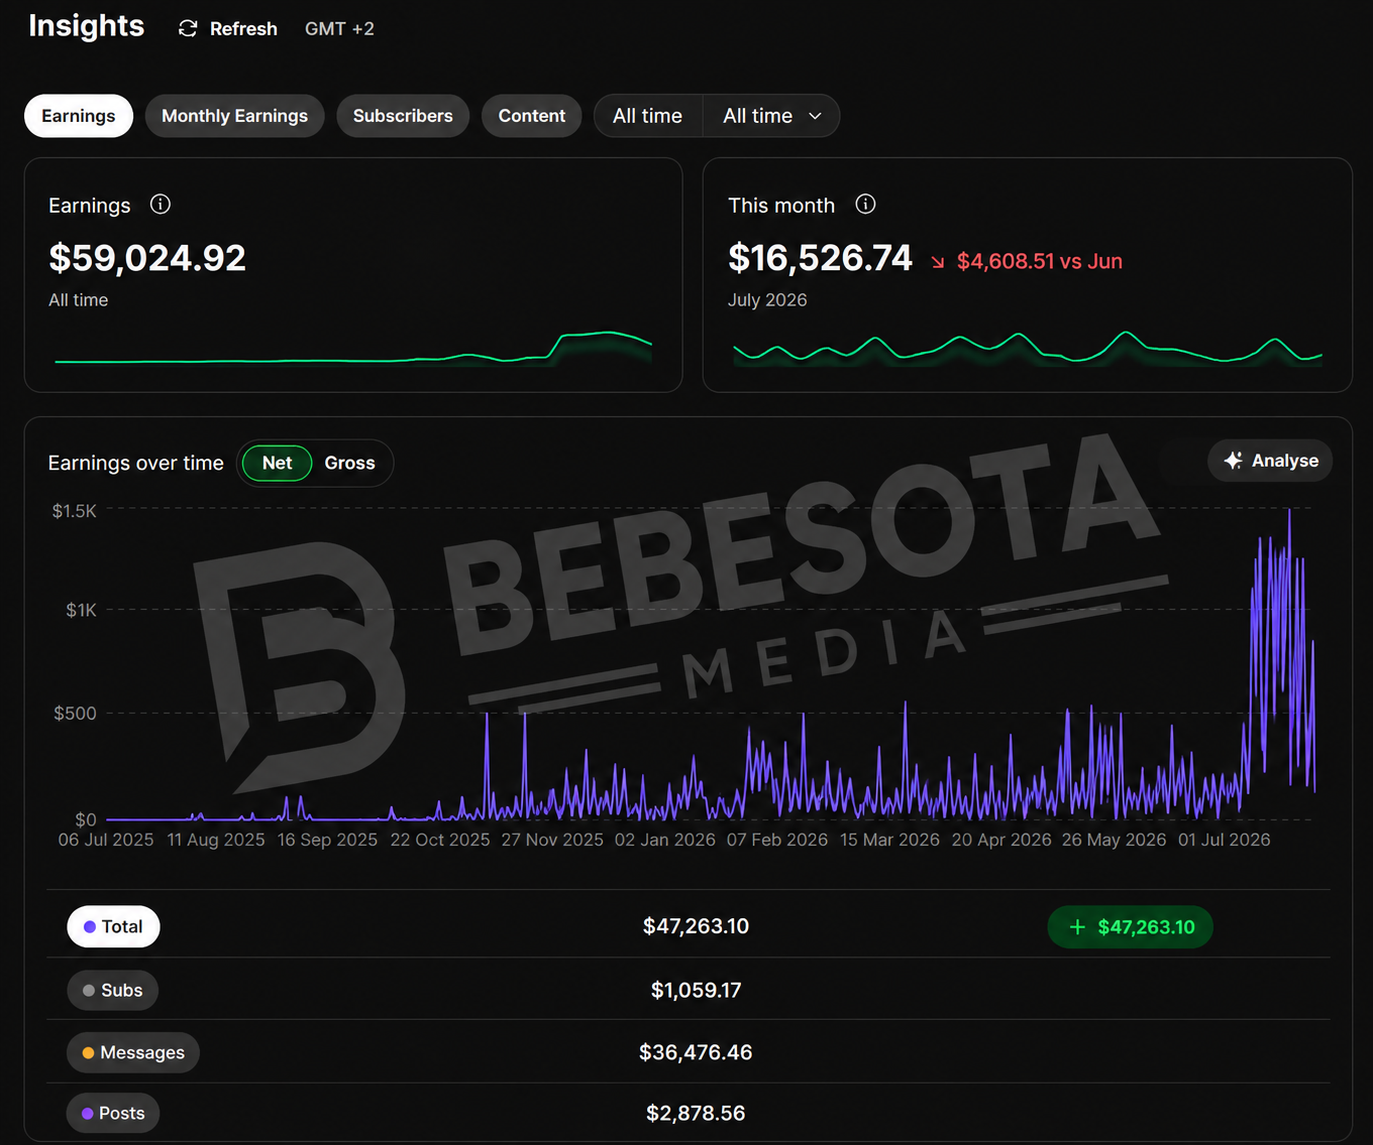Click the Messages value $36,476.46
1373x1145 pixels.
point(696,1052)
